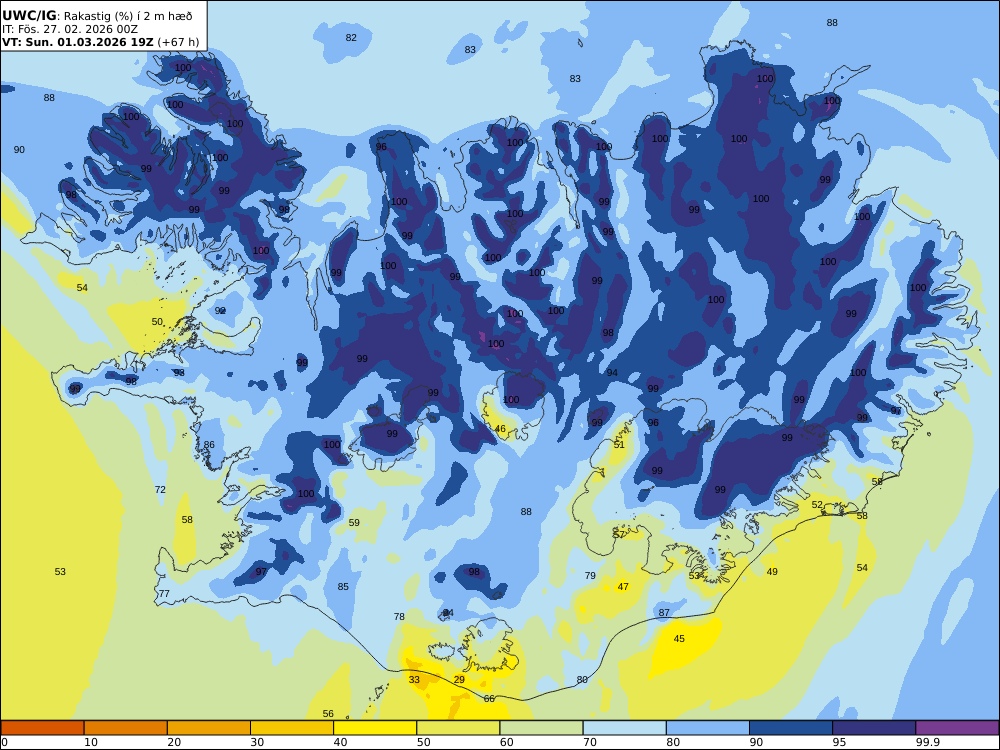Click the 10–20 orange legend swatch
Image resolution: width=1000 pixels, height=750 pixels.
pos(126,728)
